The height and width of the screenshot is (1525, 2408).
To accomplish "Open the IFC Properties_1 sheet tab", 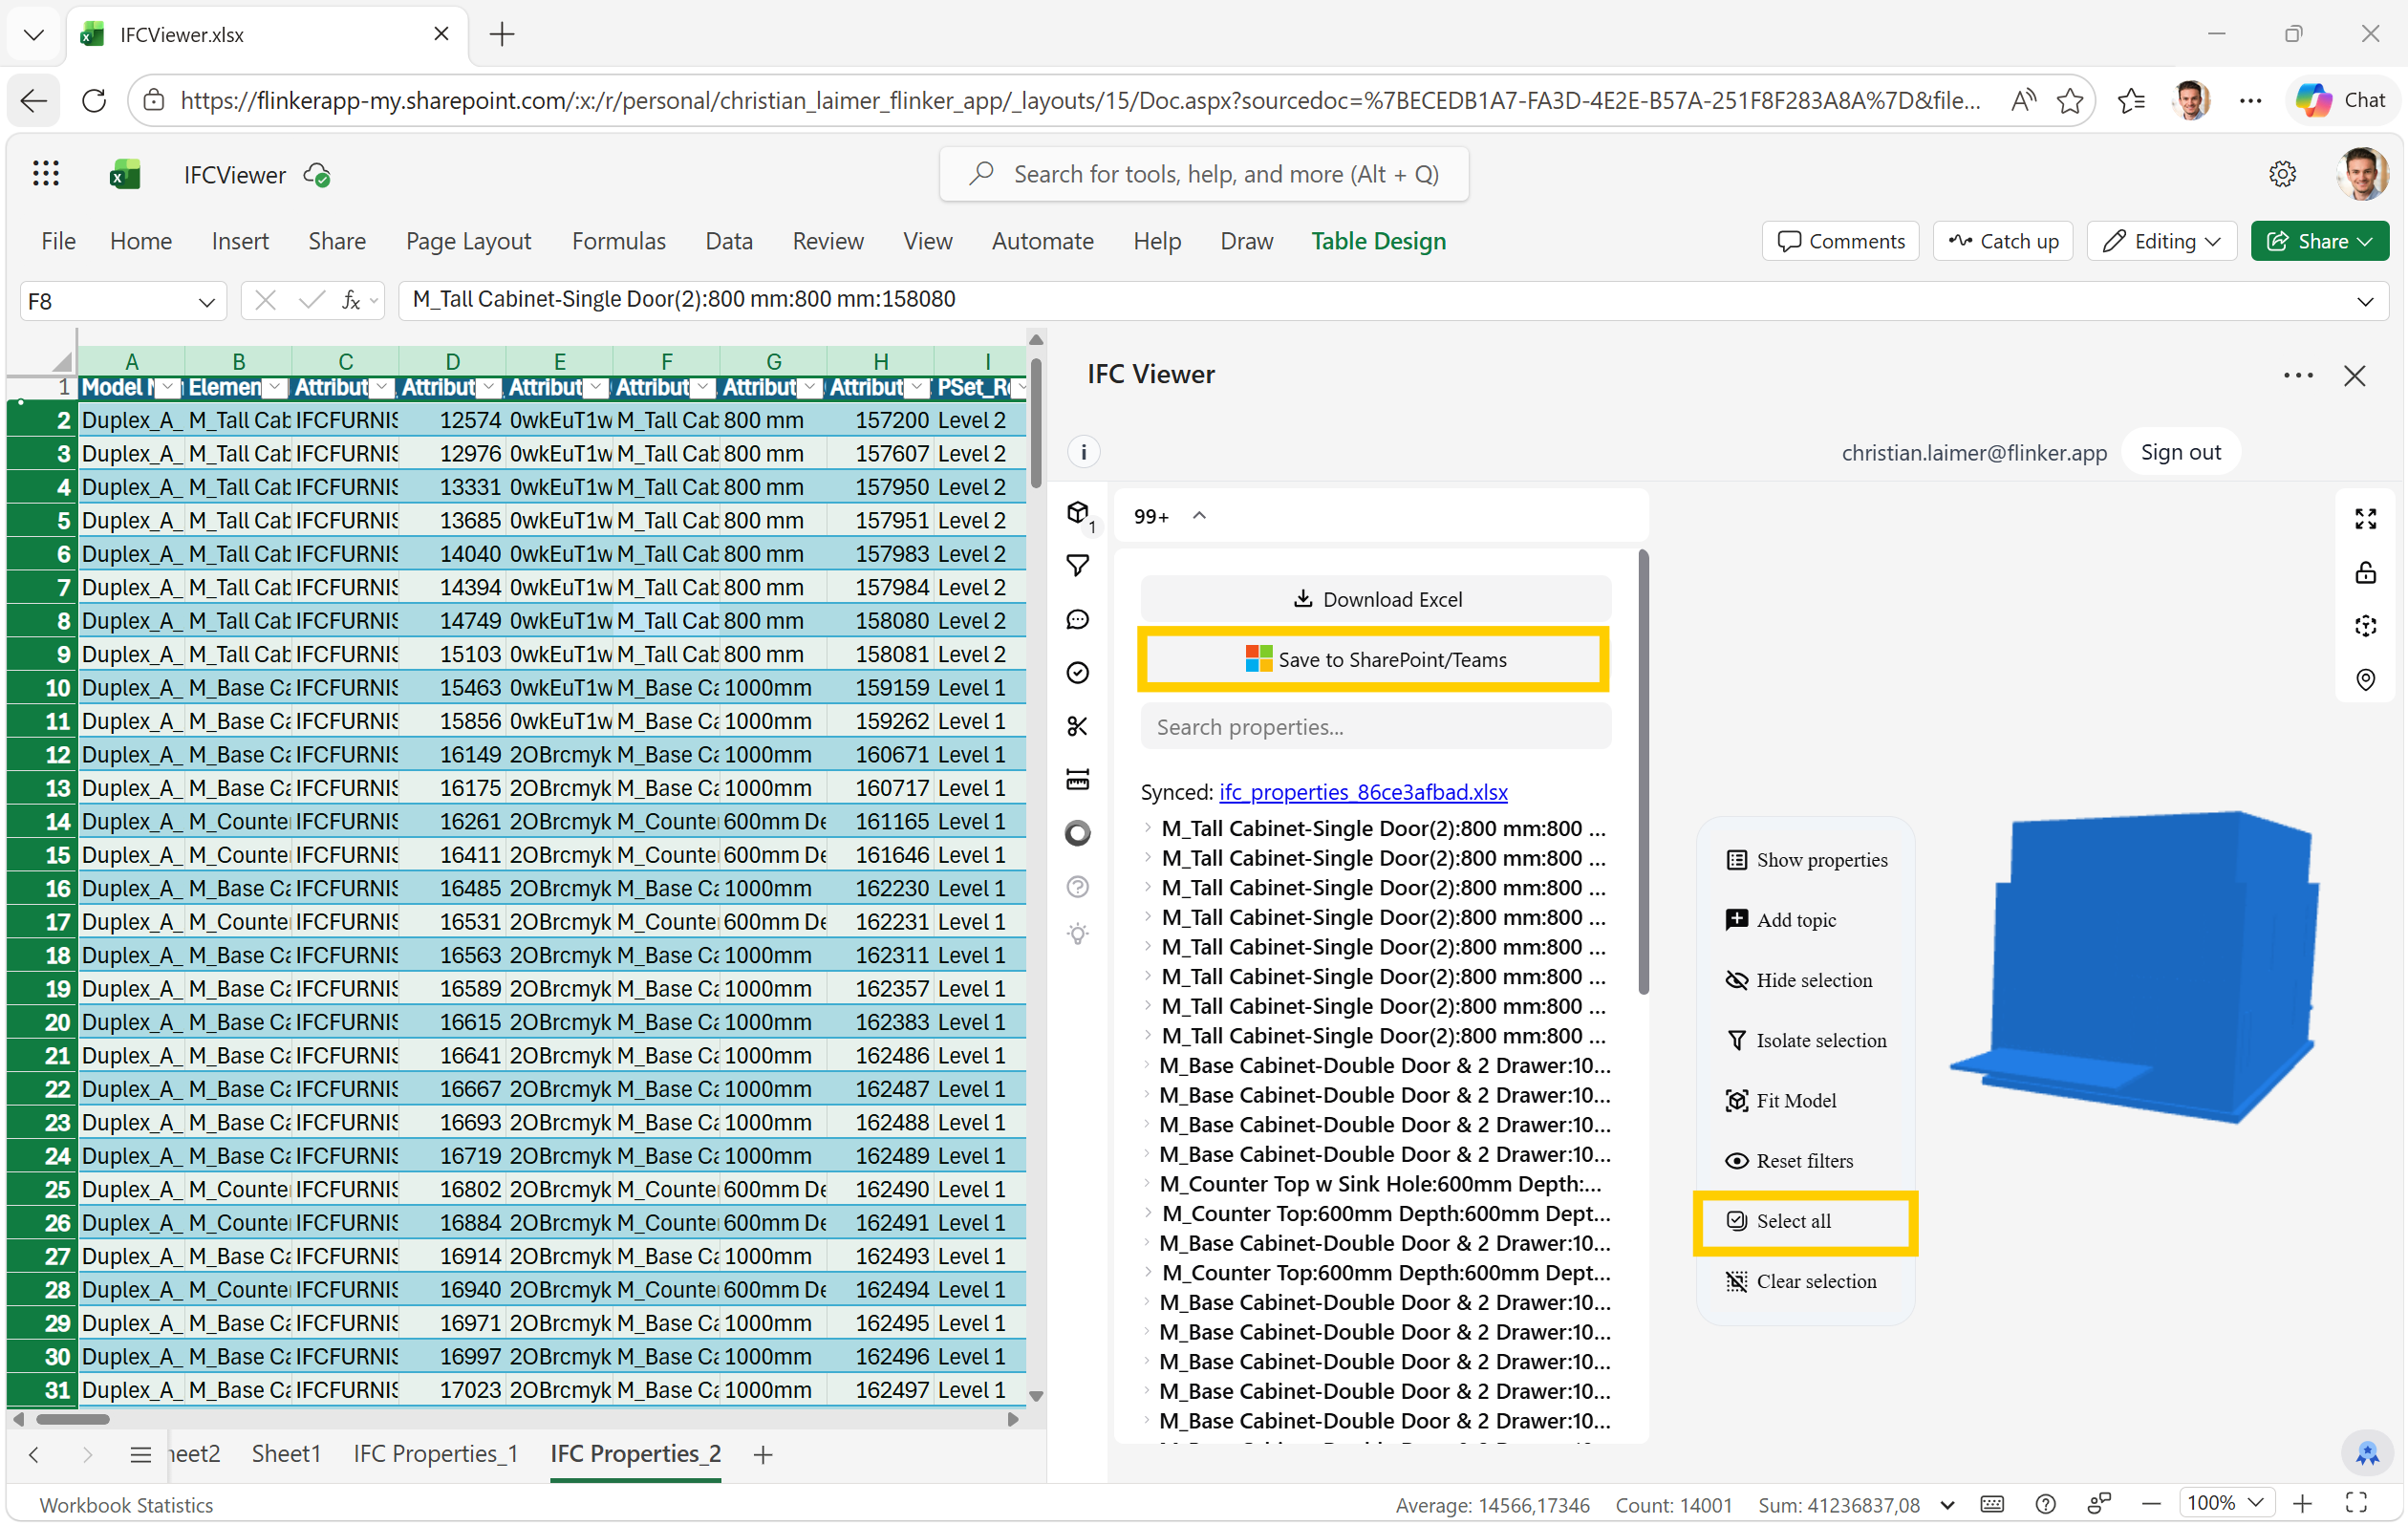I will click(x=434, y=1453).
